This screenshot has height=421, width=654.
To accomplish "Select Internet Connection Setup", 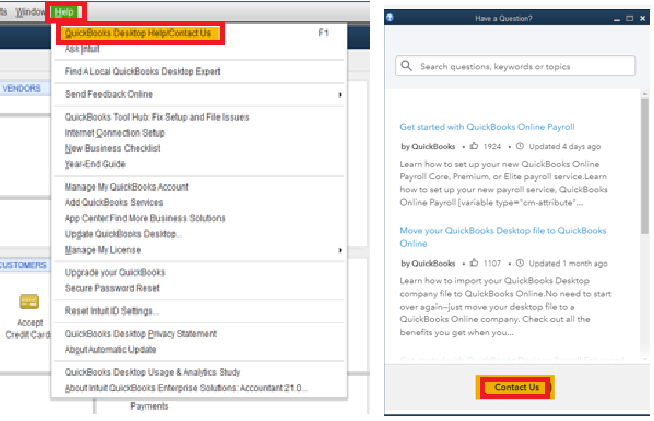I will click(x=114, y=133).
